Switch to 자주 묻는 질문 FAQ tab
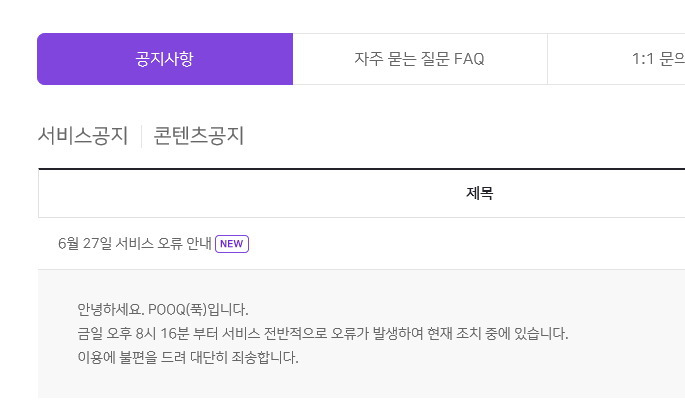The image size is (685, 417). (x=419, y=59)
